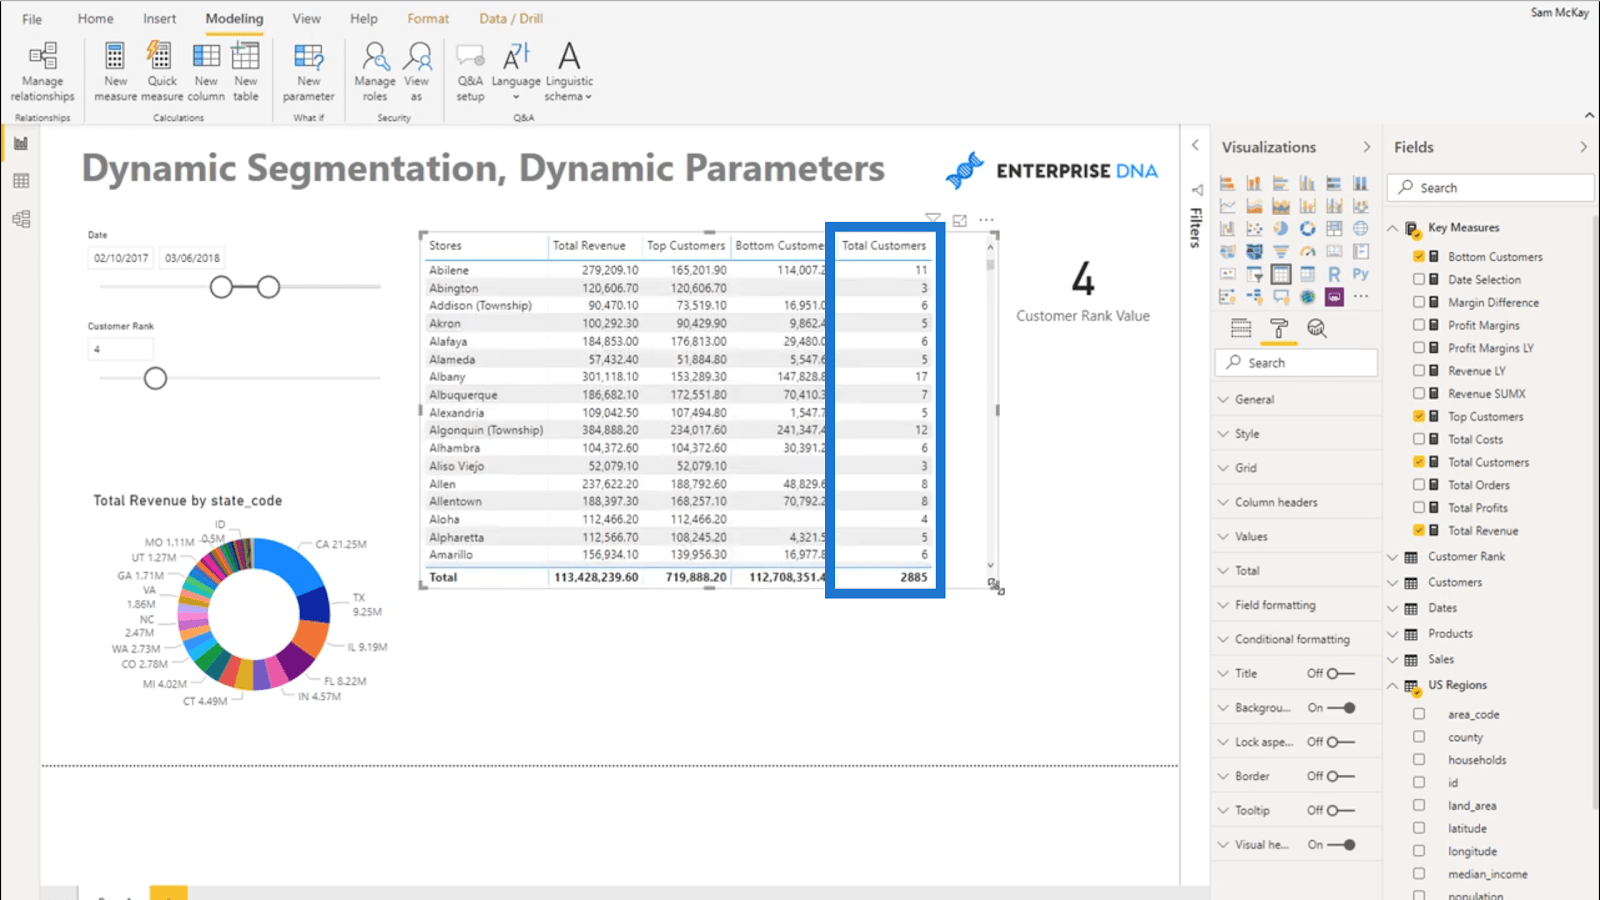Open the Data / Drill tab
Image resolution: width=1600 pixels, height=900 pixels.
511,19
